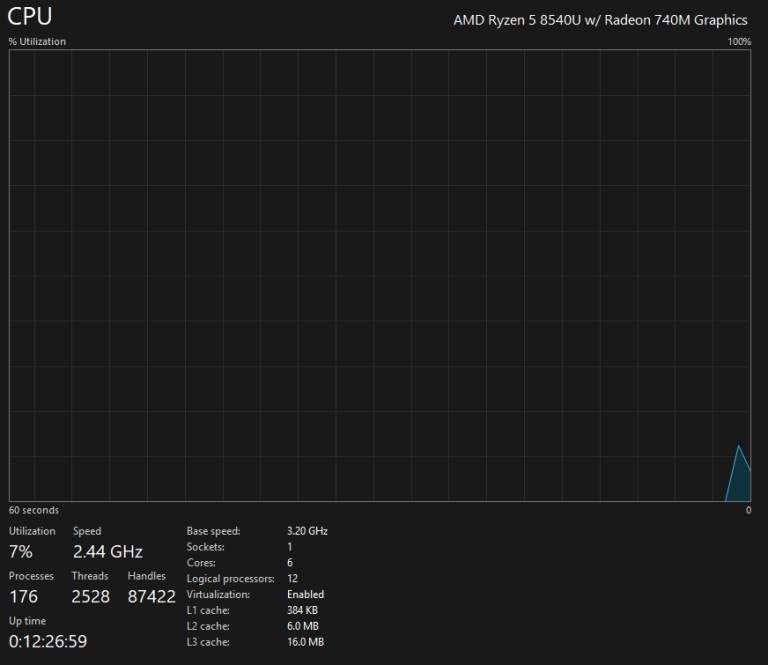Click the Cores label
Image resolution: width=768 pixels, height=665 pixels.
pyautogui.click(x=201, y=563)
